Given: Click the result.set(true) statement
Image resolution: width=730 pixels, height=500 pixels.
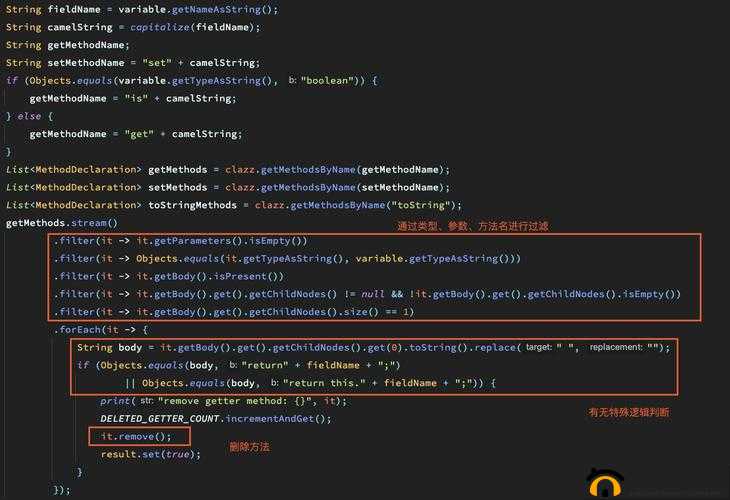Looking at the screenshot, I should click(151, 454).
